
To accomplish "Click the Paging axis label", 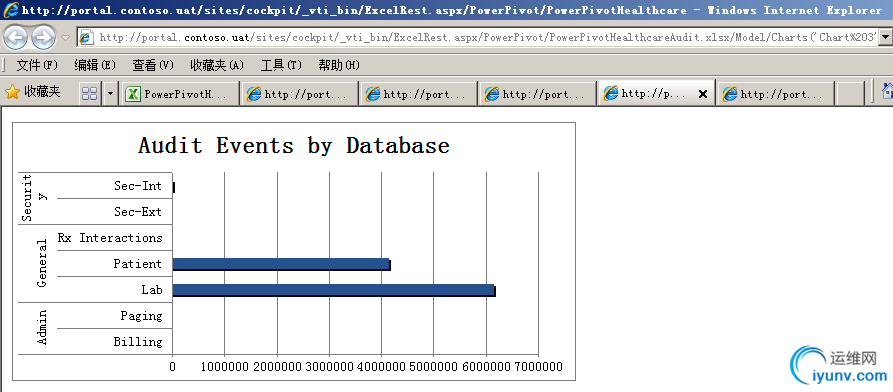I will coord(142,316).
